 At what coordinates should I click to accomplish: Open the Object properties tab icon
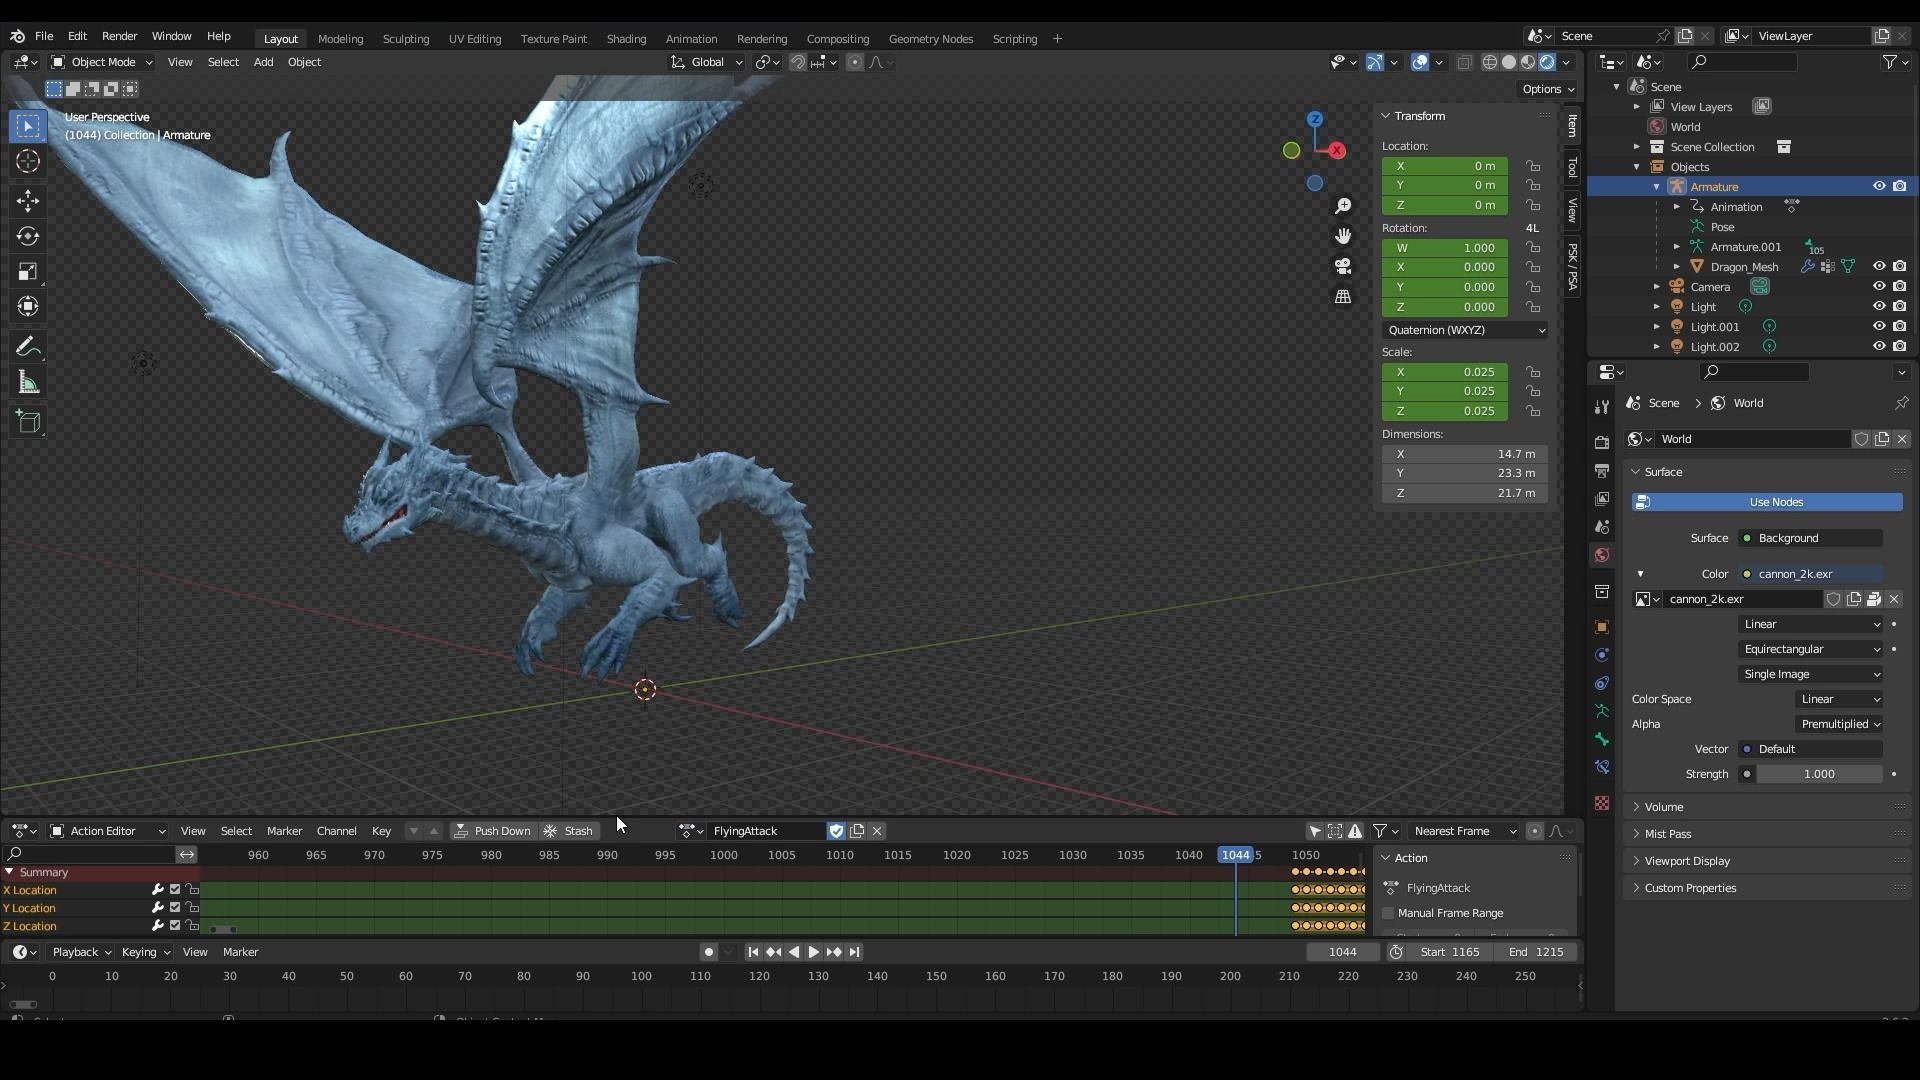[x=1602, y=627]
